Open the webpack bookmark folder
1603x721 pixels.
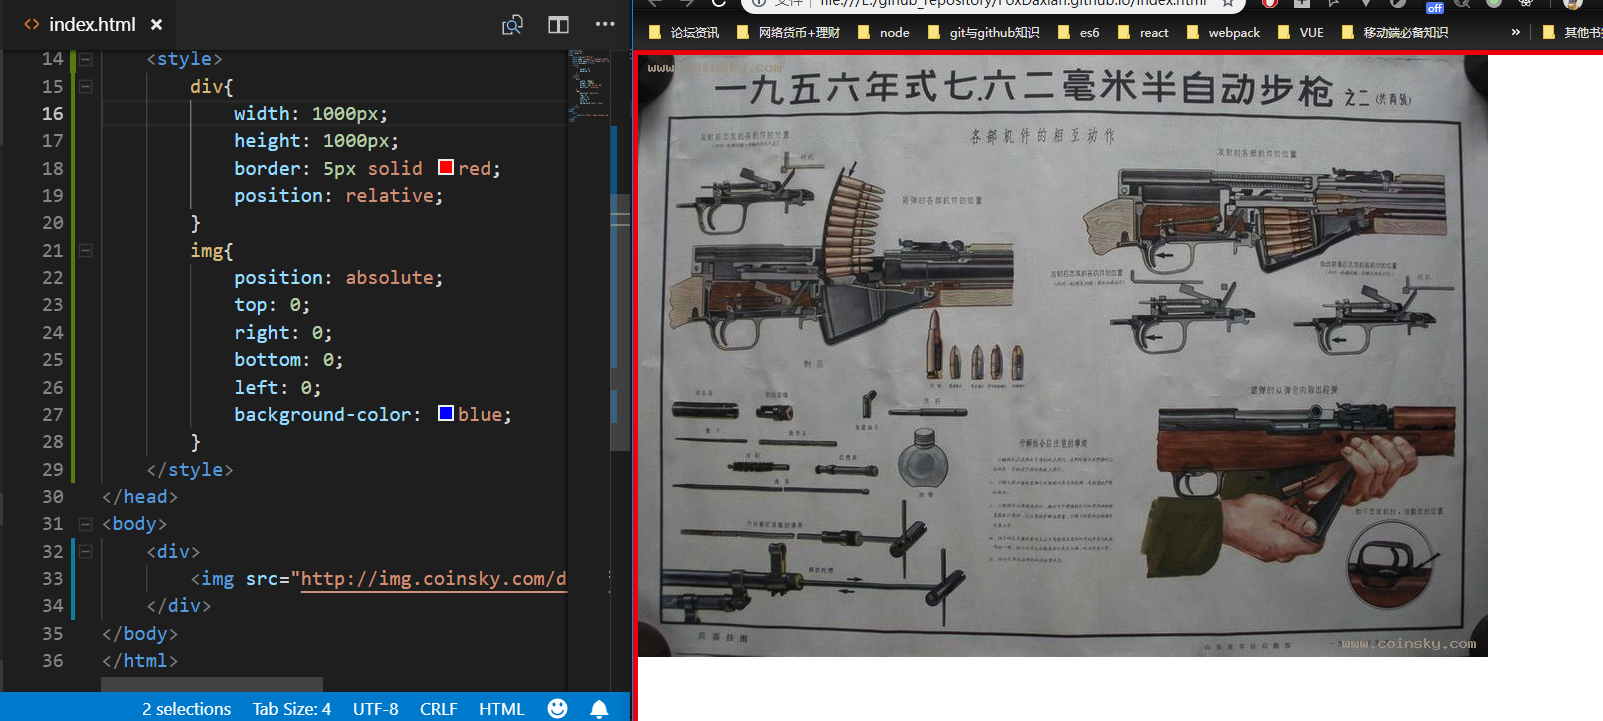pos(1223,33)
